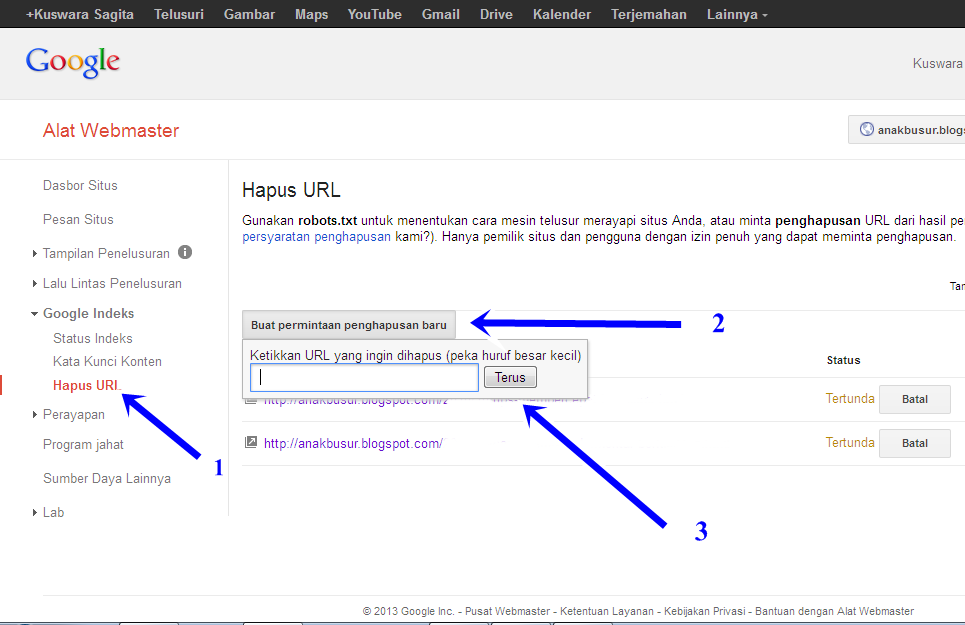Screen dimensions: 965x625
Task: Open the anakbusur.blogspot site selector
Action: tap(907, 130)
